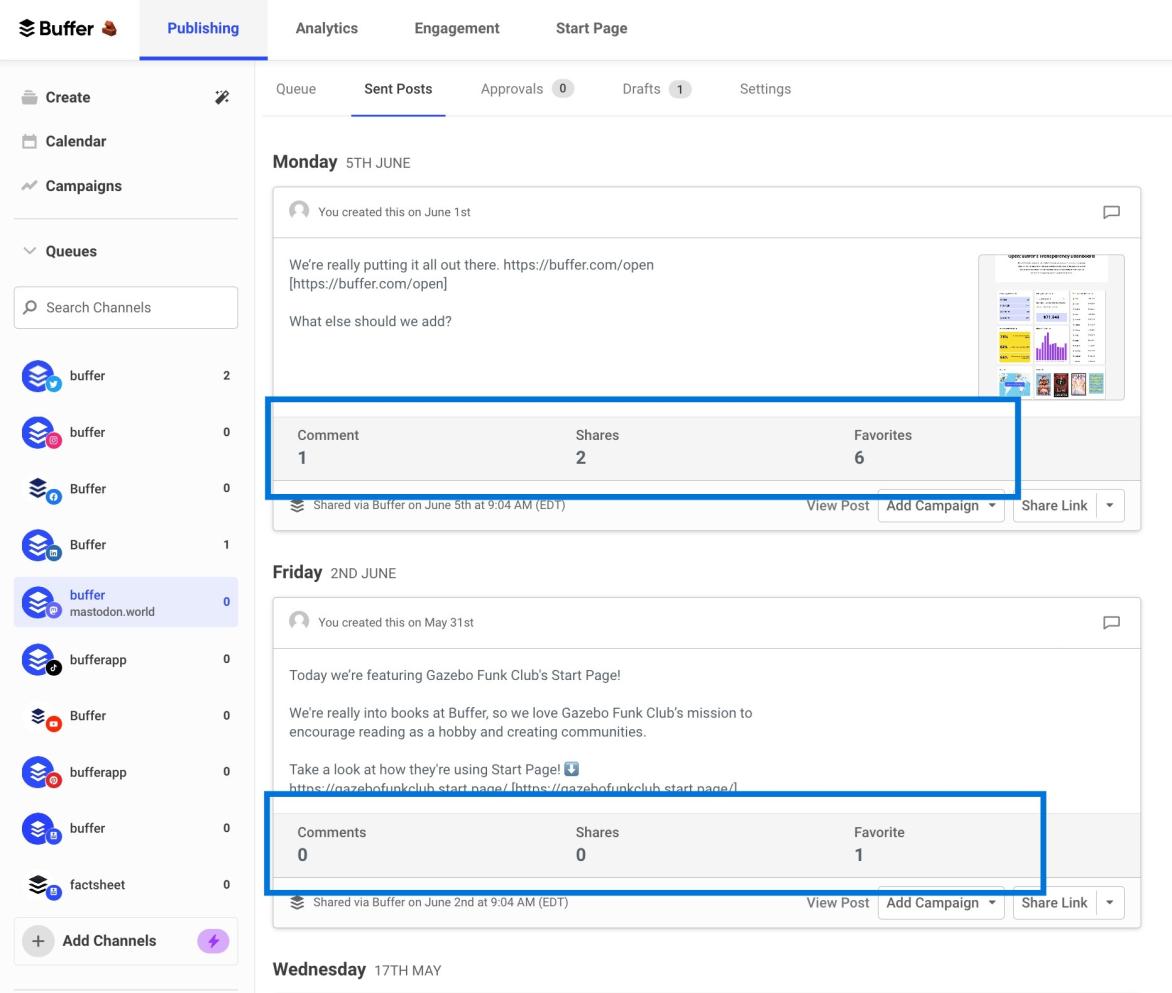Click the Calendar icon in sidebar
The height and width of the screenshot is (993, 1172).
click(x=29, y=141)
